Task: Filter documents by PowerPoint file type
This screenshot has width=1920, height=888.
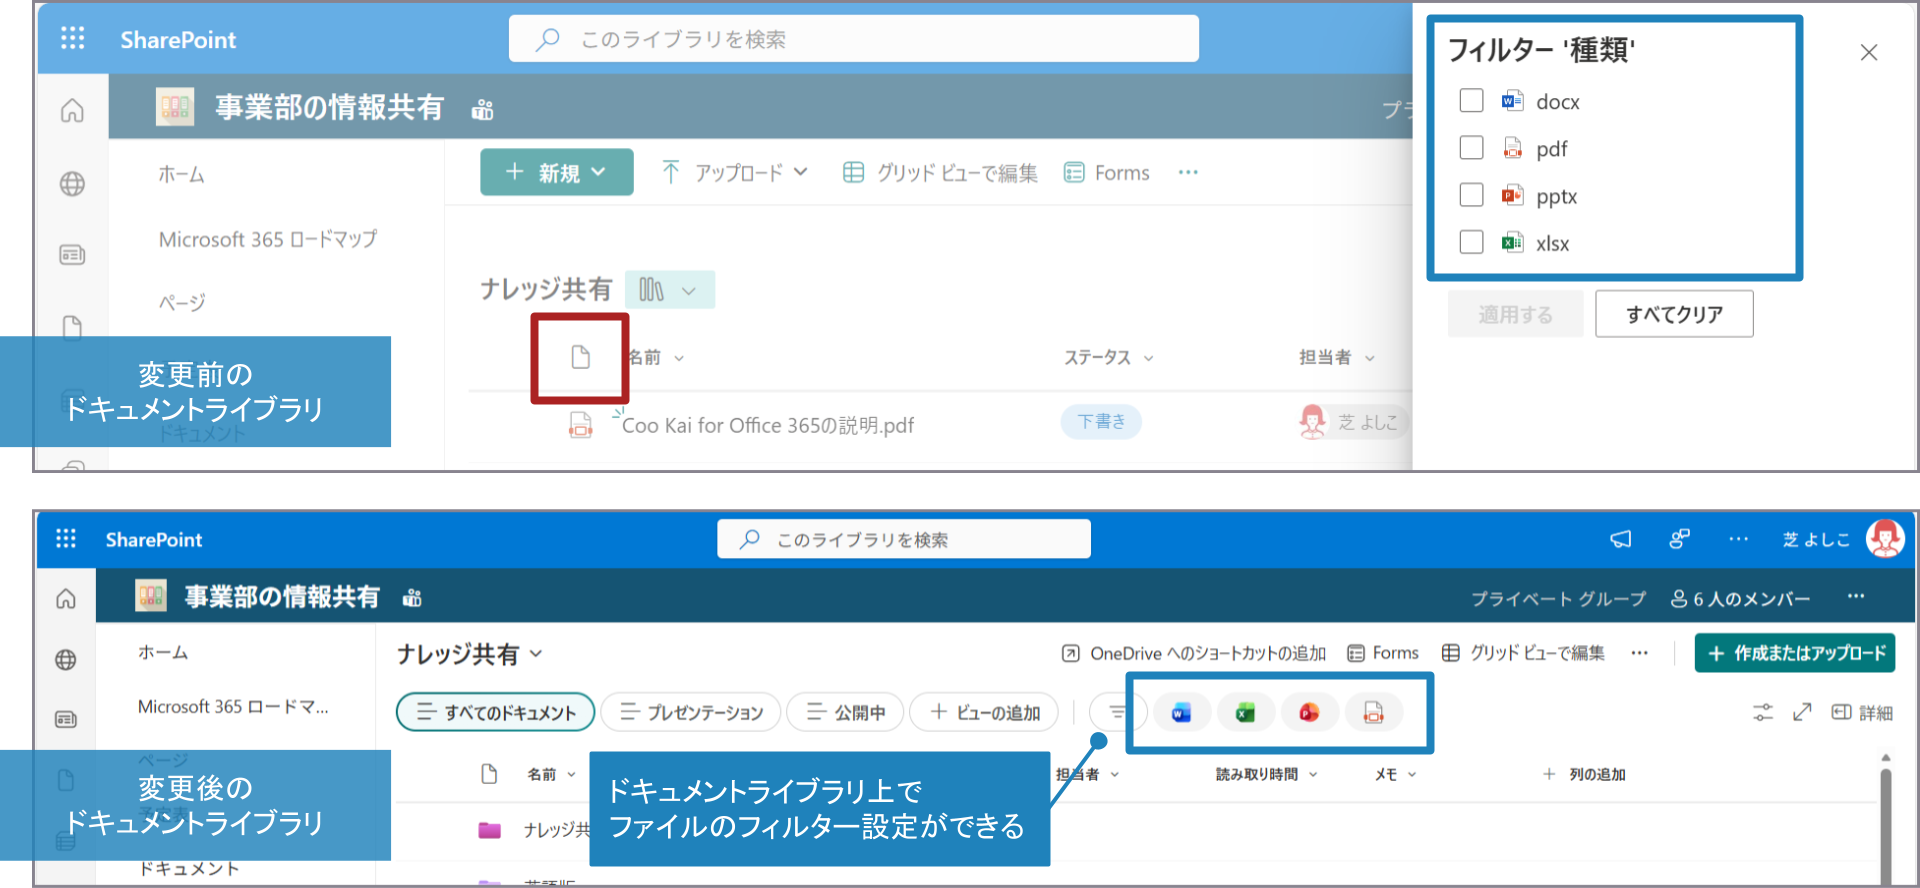Action: [1309, 713]
